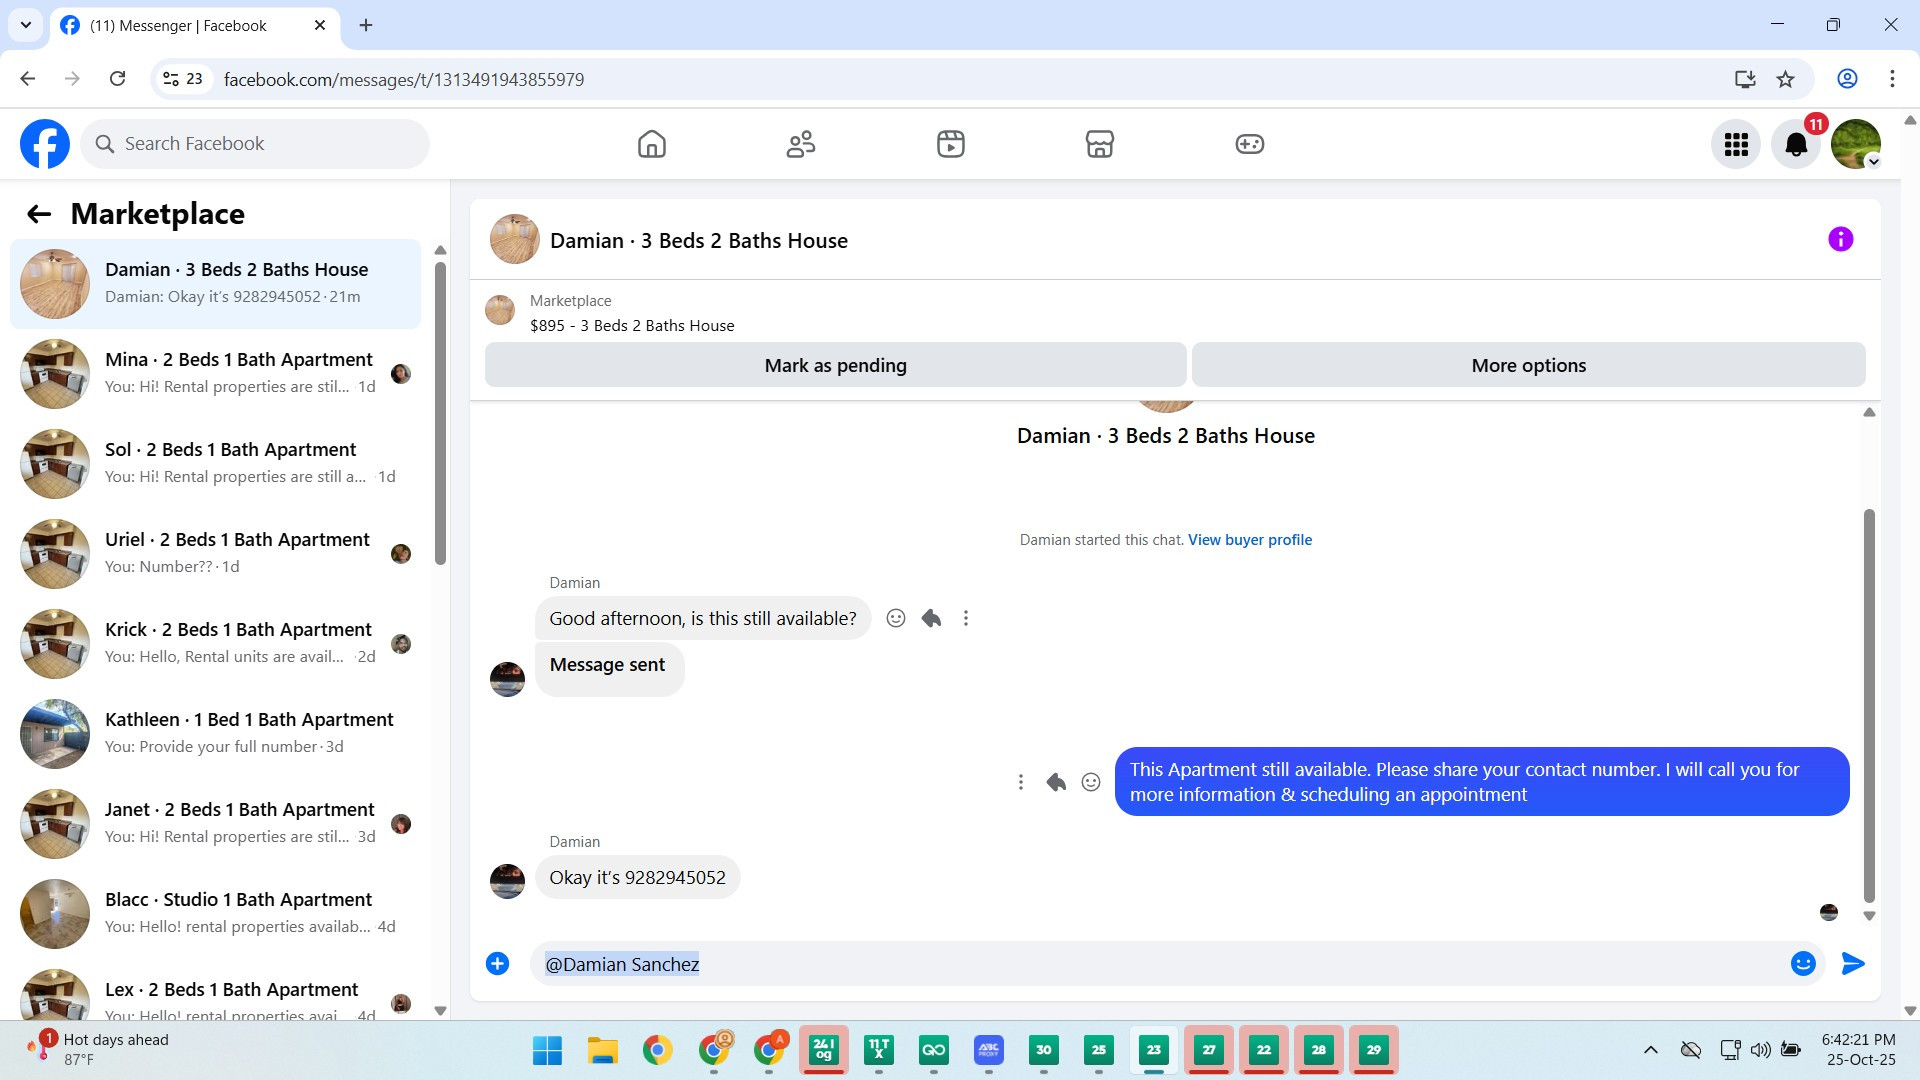React to Damian's 'still available' message

pos(896,618)
